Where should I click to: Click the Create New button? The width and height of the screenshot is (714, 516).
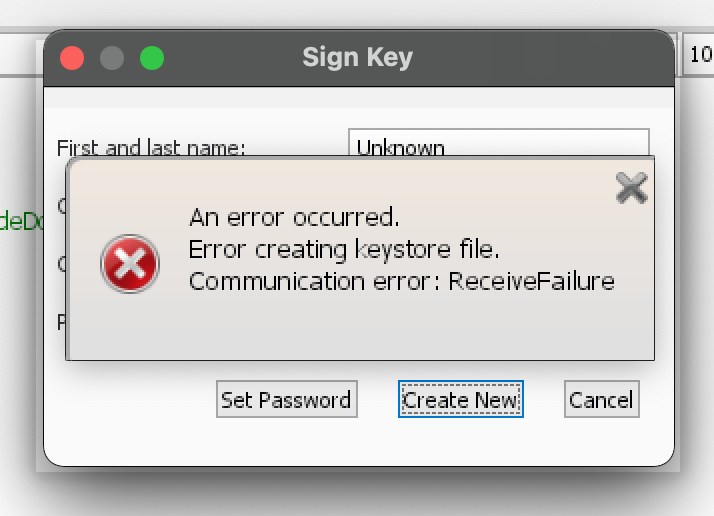pos(460,400)
